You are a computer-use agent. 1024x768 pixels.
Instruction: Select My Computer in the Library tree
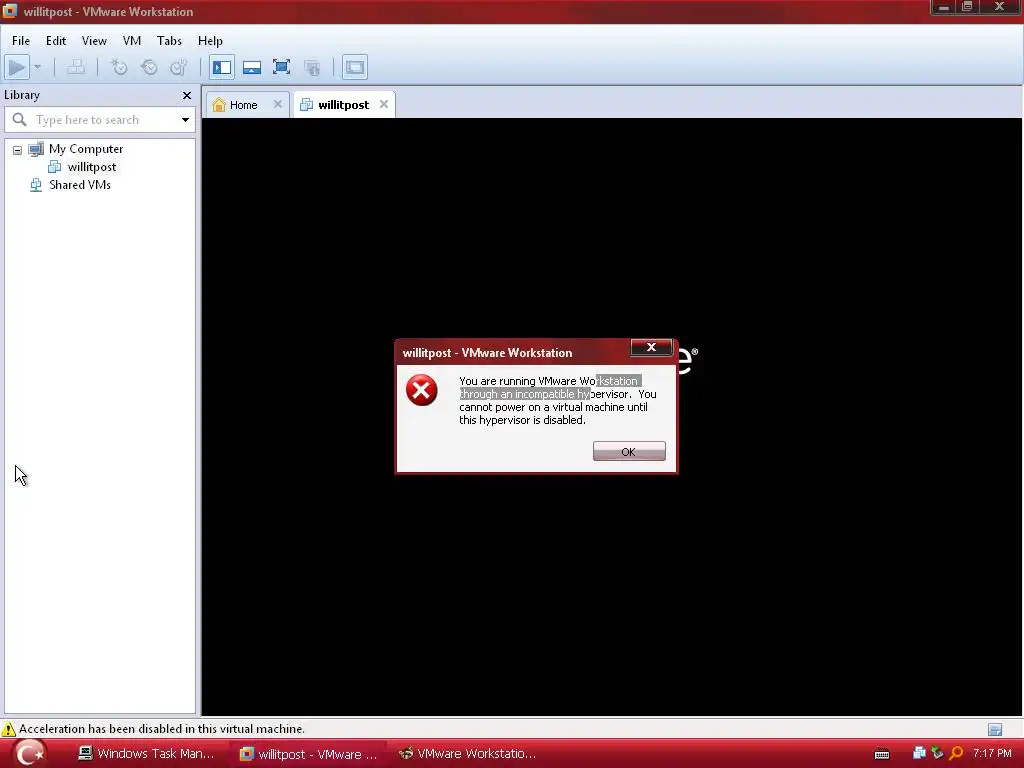86,149
